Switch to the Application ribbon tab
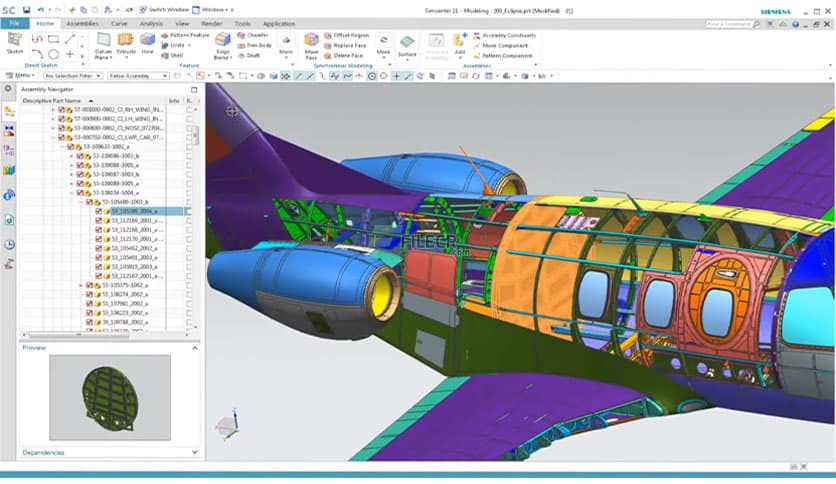The height and width of the screenshot is (484, 836). [x=278, y=23]
